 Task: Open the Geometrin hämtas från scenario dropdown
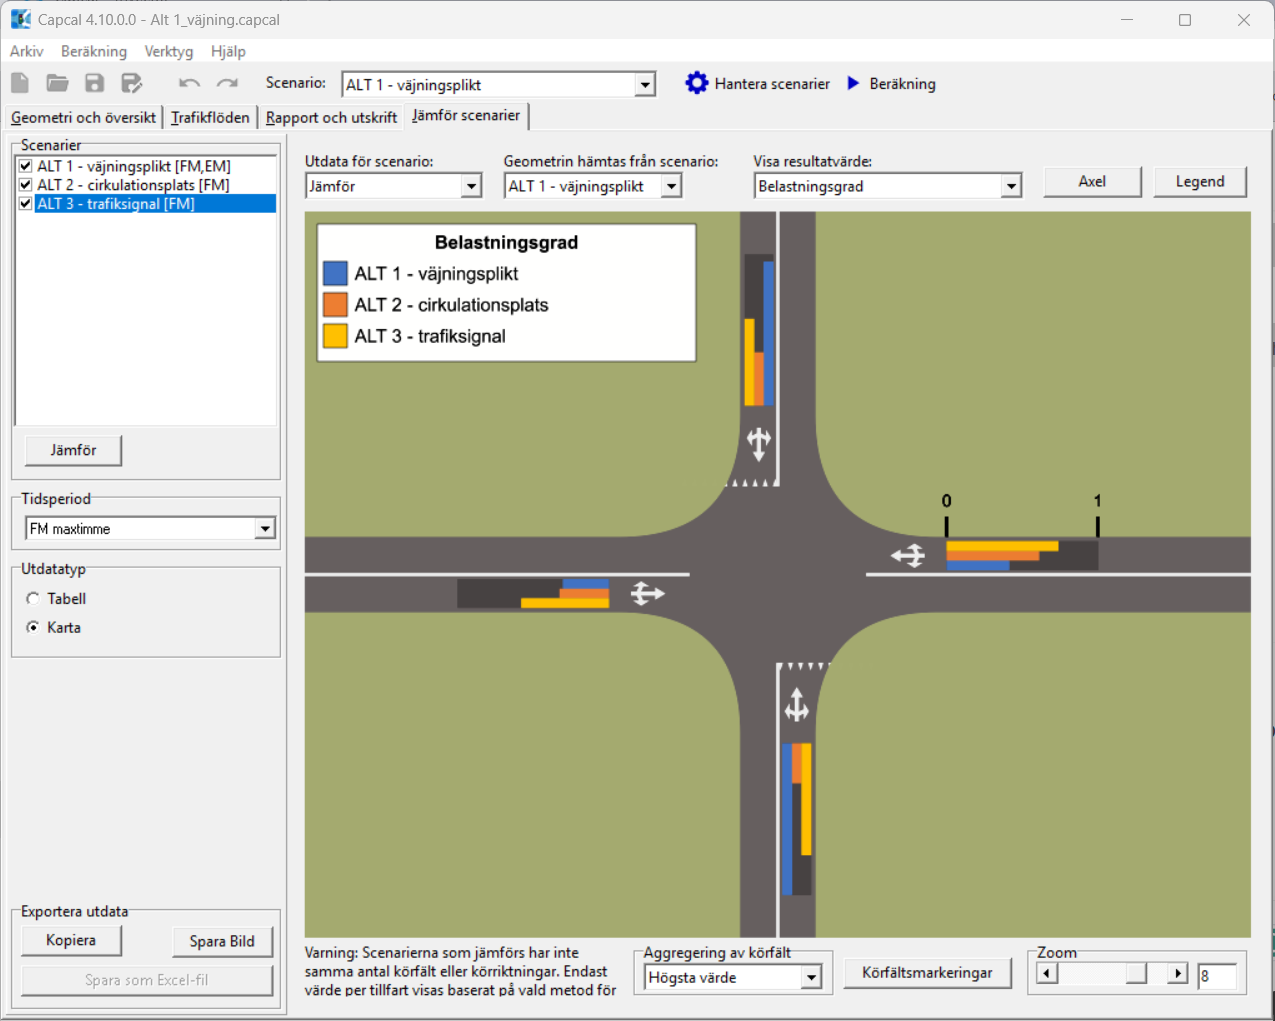[671, 186]
